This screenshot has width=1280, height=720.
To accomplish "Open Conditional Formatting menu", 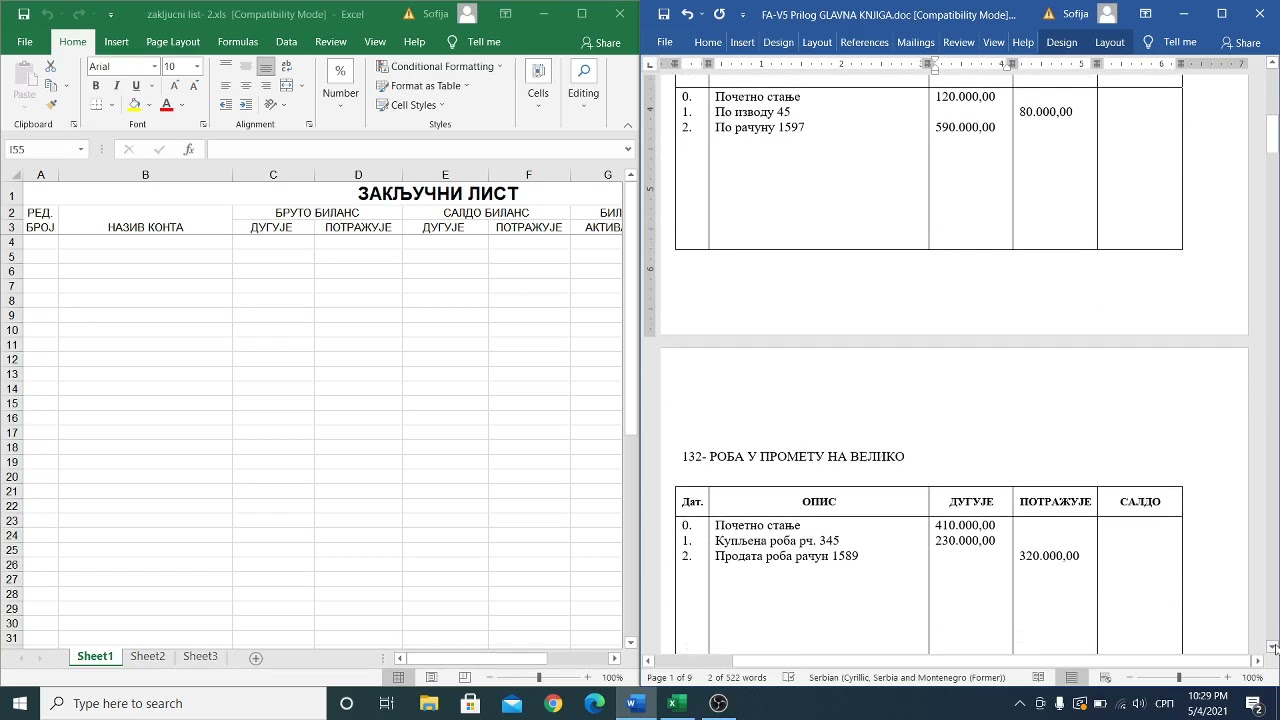I will [439, 66].
